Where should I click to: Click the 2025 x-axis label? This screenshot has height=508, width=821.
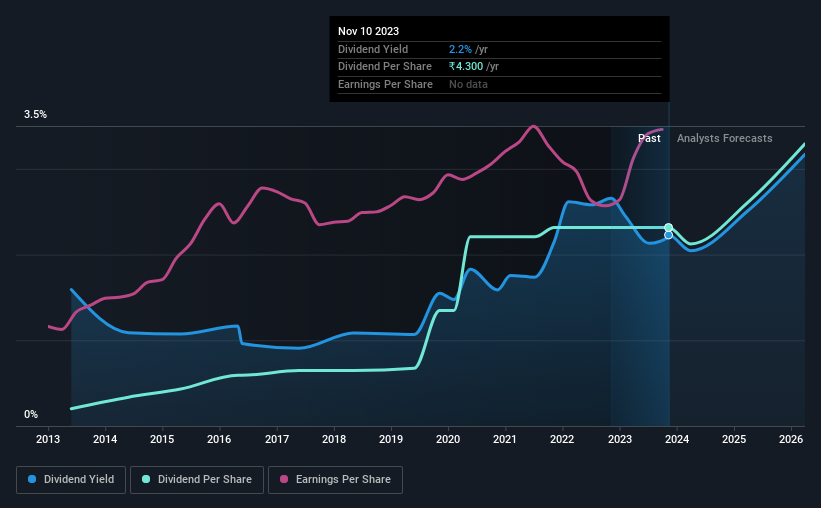pos(734,439)
